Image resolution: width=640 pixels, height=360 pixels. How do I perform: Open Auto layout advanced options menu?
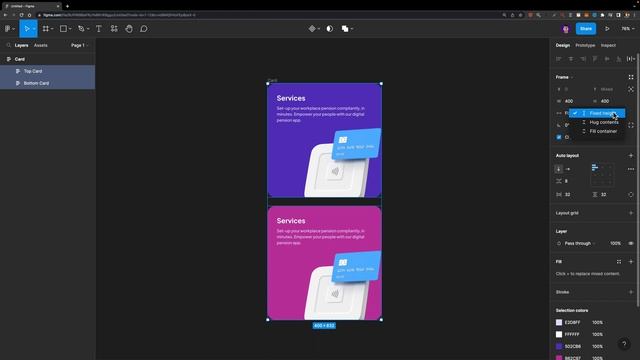click(x=631, y=169)
